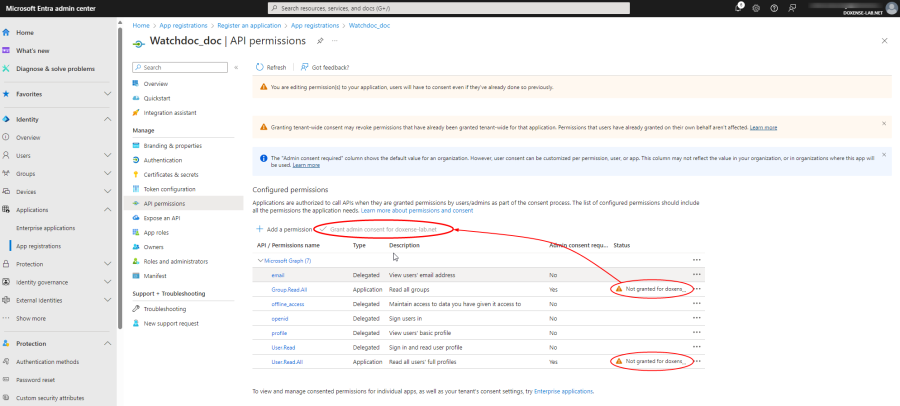This screenshot has height=406, width=900.
Task: Open the Certificates & secrets blade
Action: pos(171,174)
